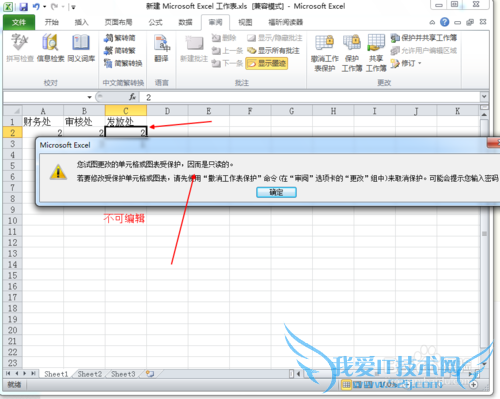The image size is (500, 399).
Task: Click the Insert Function fx icon
Action: [132, 97]
